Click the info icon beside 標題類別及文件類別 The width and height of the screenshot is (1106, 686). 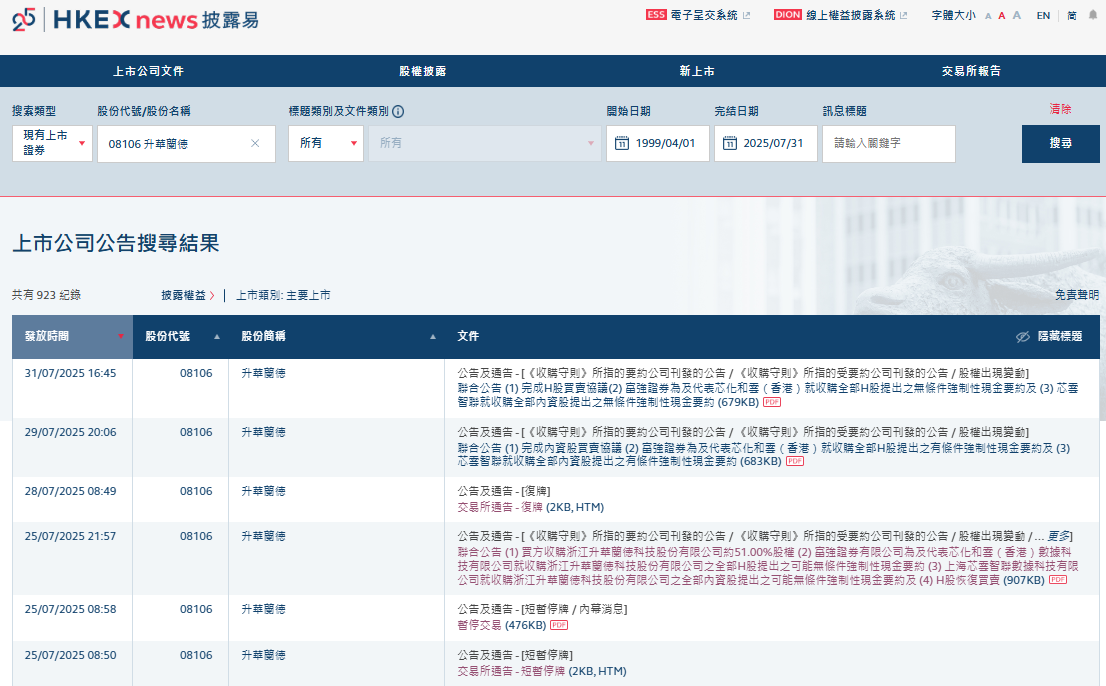pos(398,111)
